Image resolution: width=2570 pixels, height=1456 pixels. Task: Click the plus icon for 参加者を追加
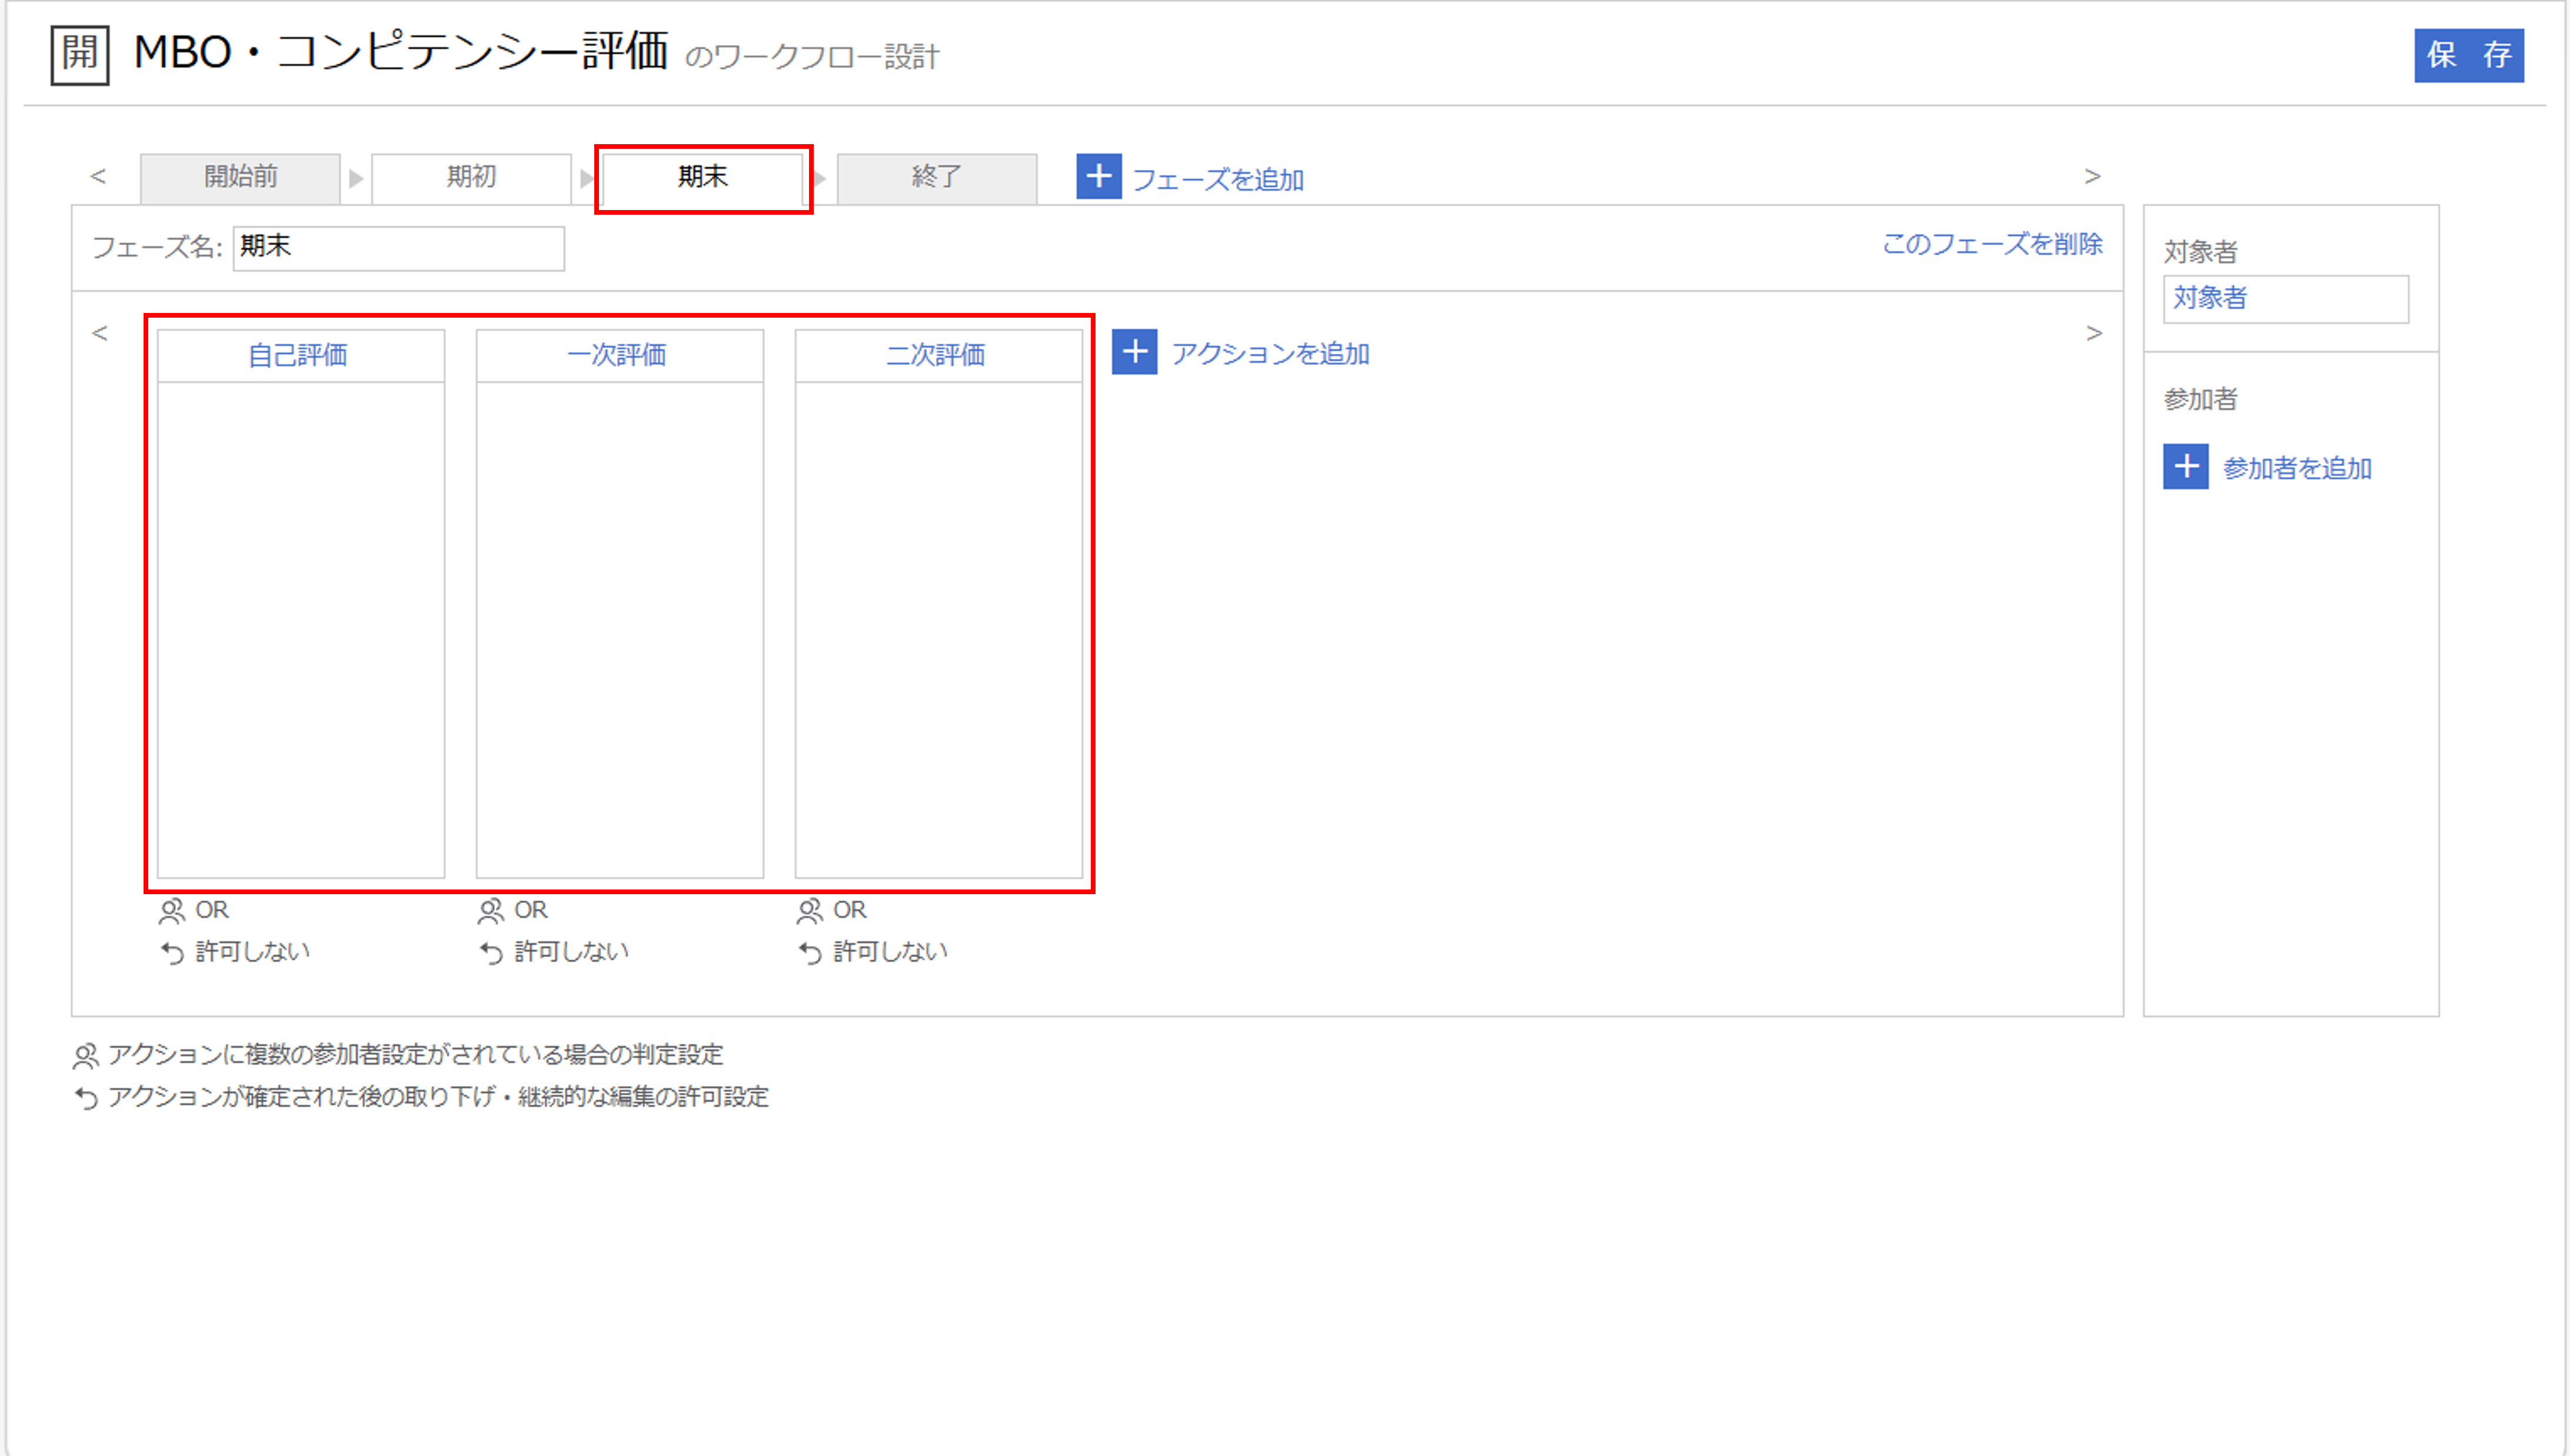coord(2186,466)
